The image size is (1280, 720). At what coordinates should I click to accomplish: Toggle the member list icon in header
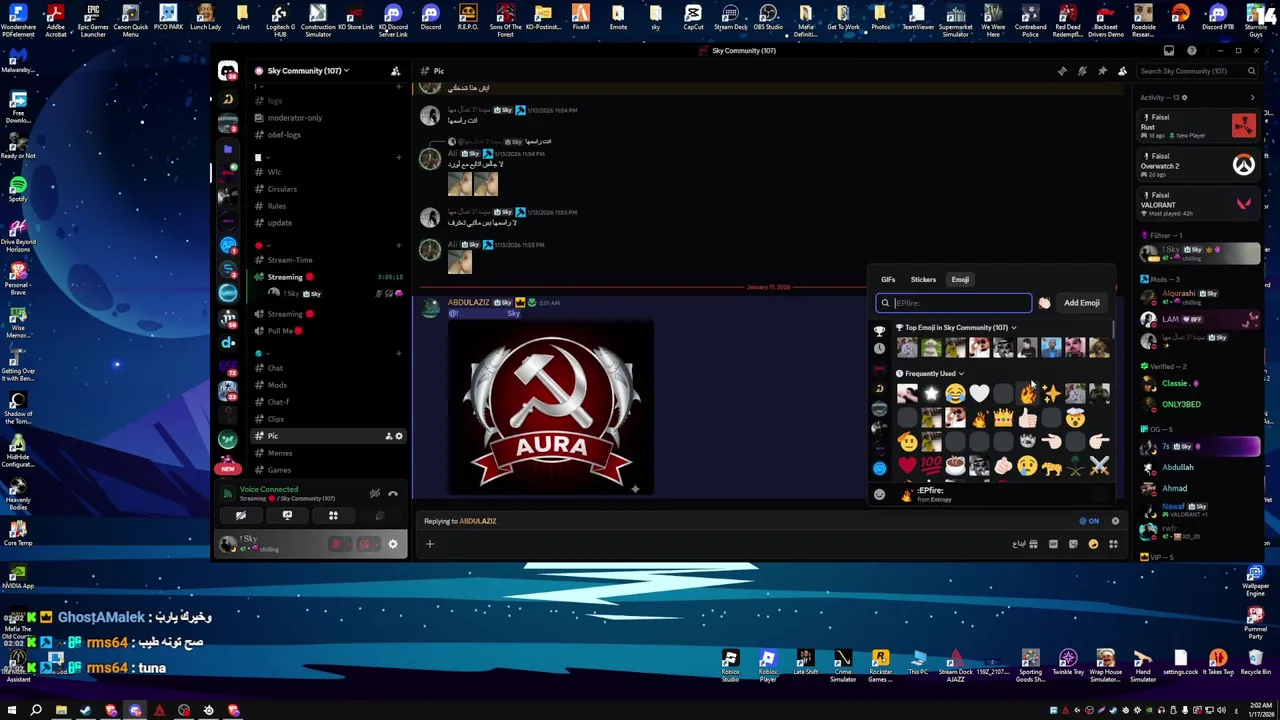click(1122, 71)
